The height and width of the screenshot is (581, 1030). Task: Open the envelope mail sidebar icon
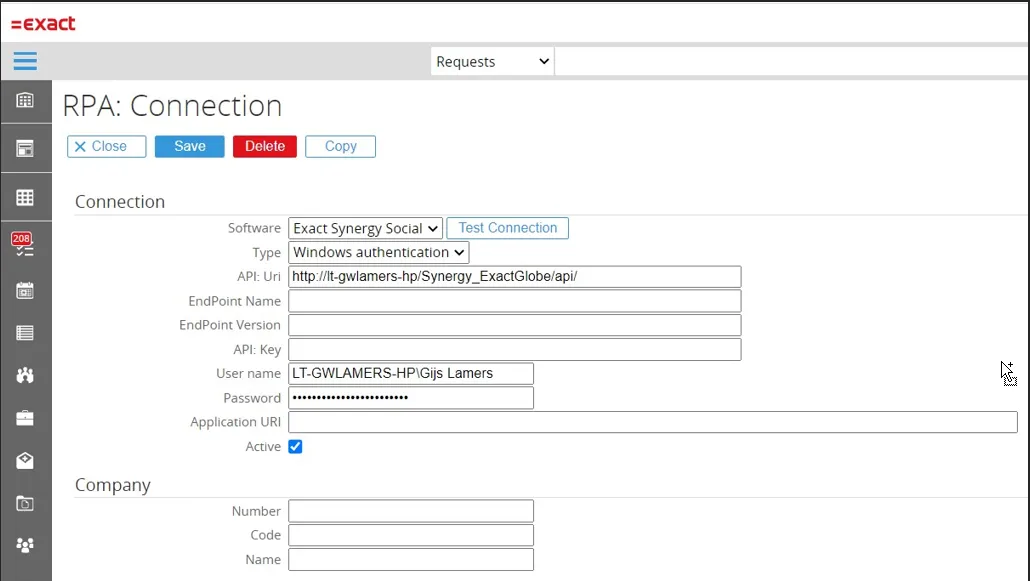coord(25,460)
